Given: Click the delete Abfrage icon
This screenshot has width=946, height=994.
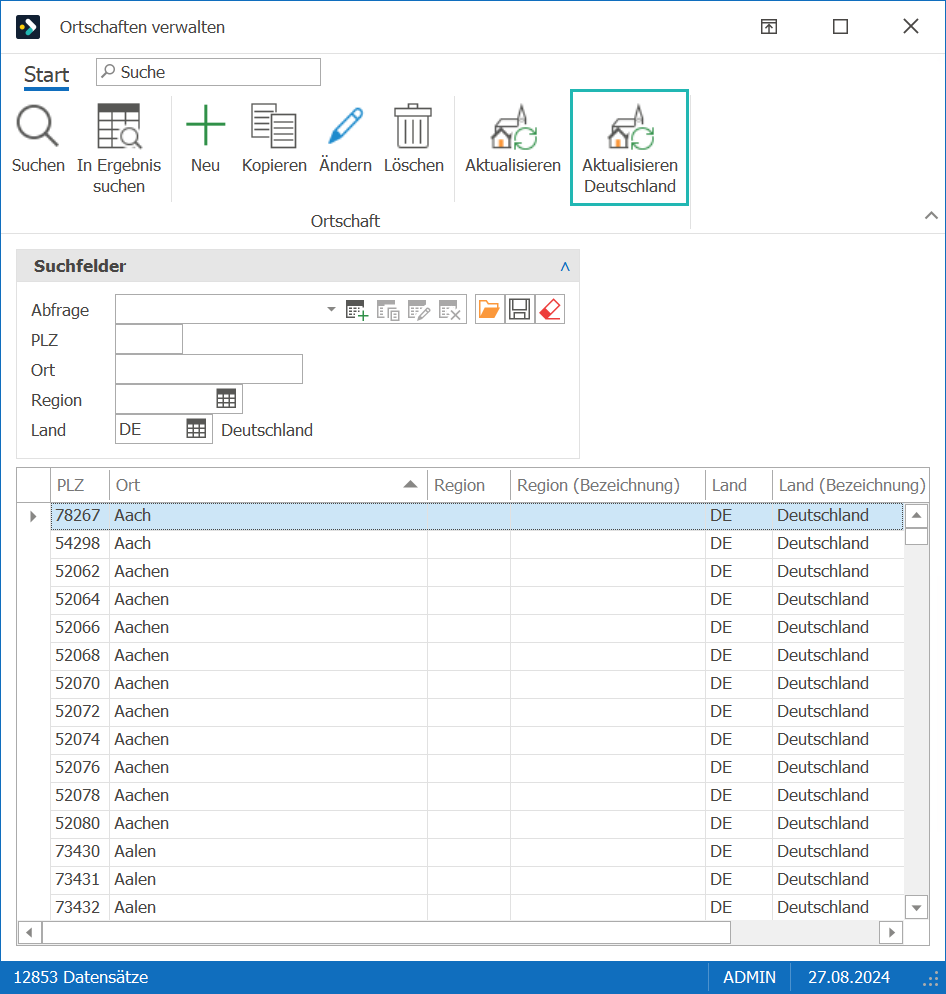Looking at the screenshot, I should point(450,310).
